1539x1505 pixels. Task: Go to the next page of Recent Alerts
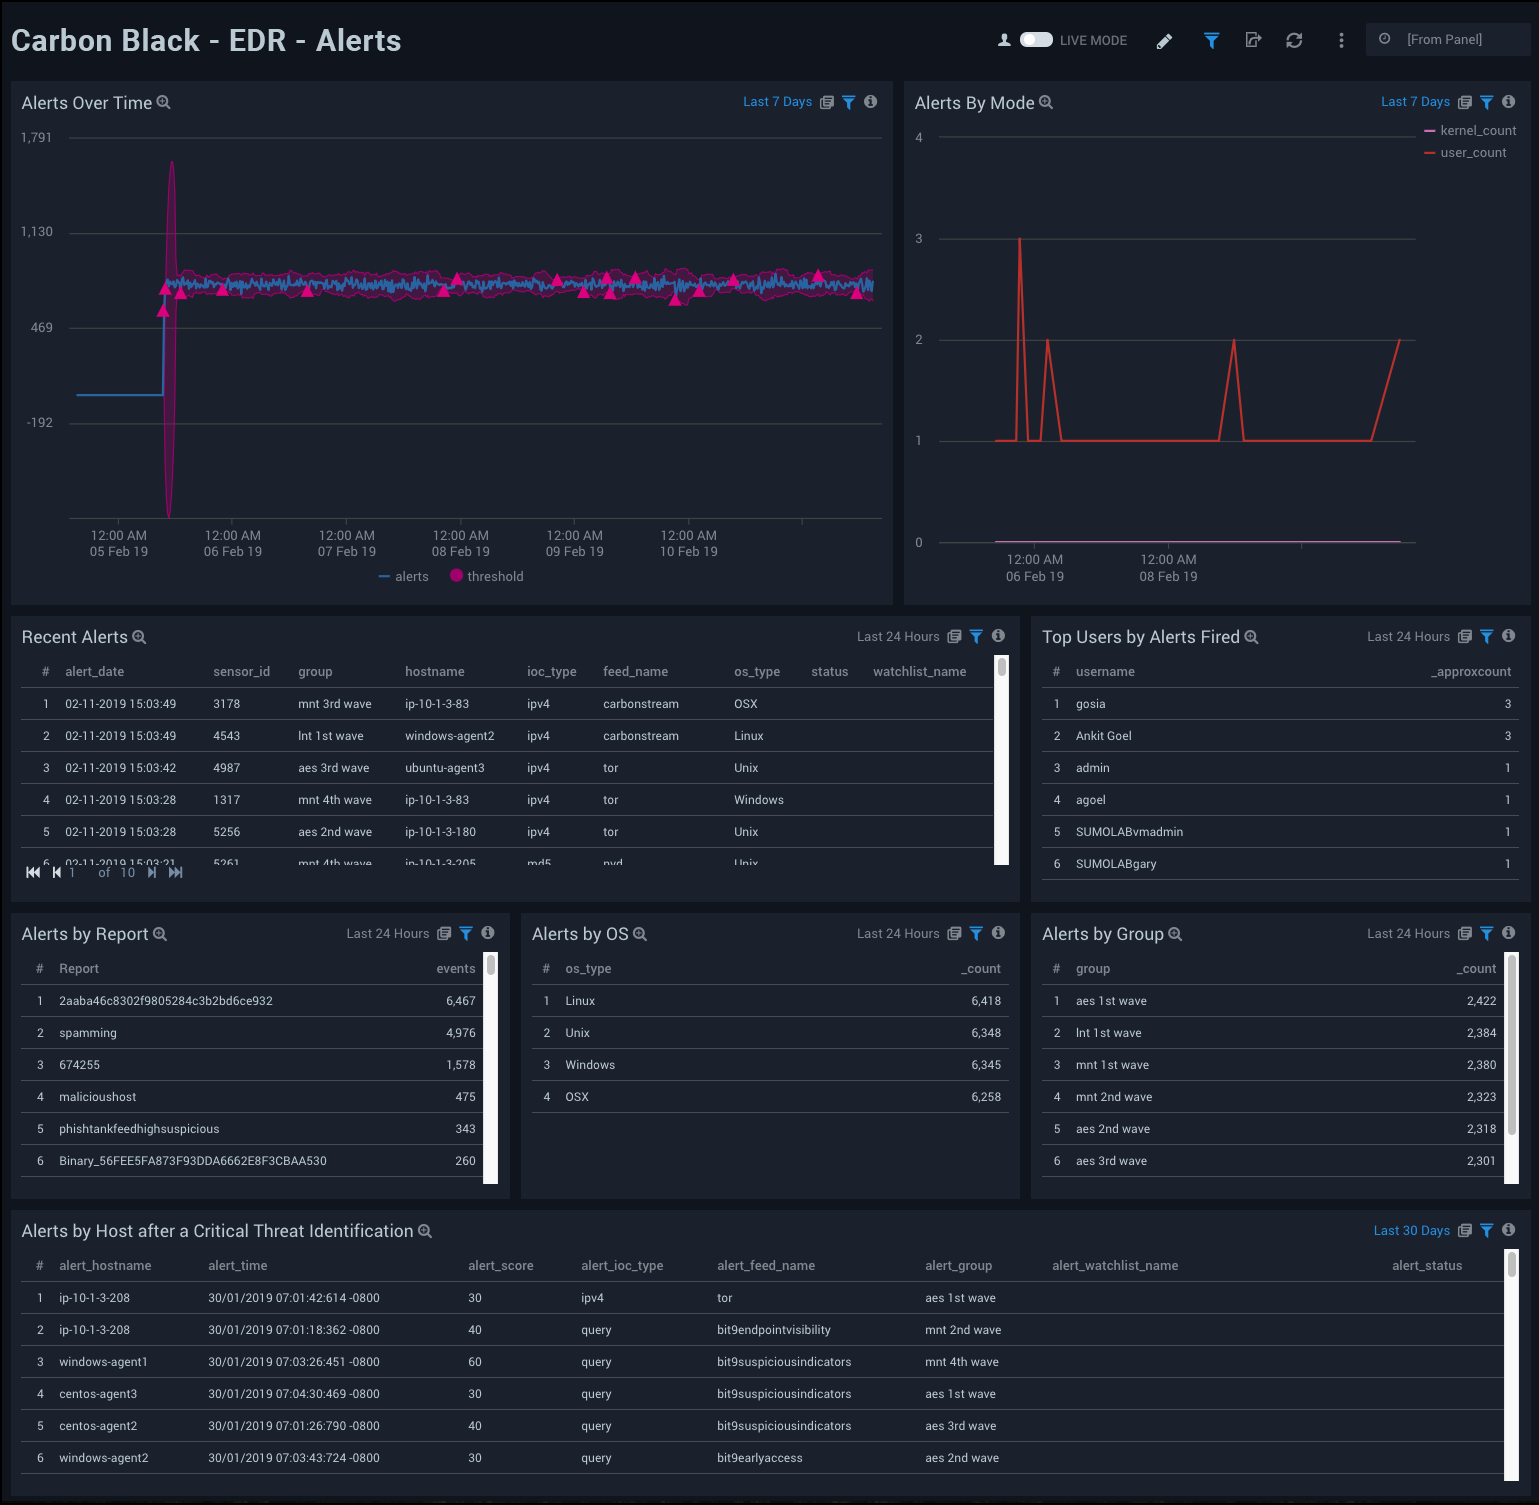[151, 872]
